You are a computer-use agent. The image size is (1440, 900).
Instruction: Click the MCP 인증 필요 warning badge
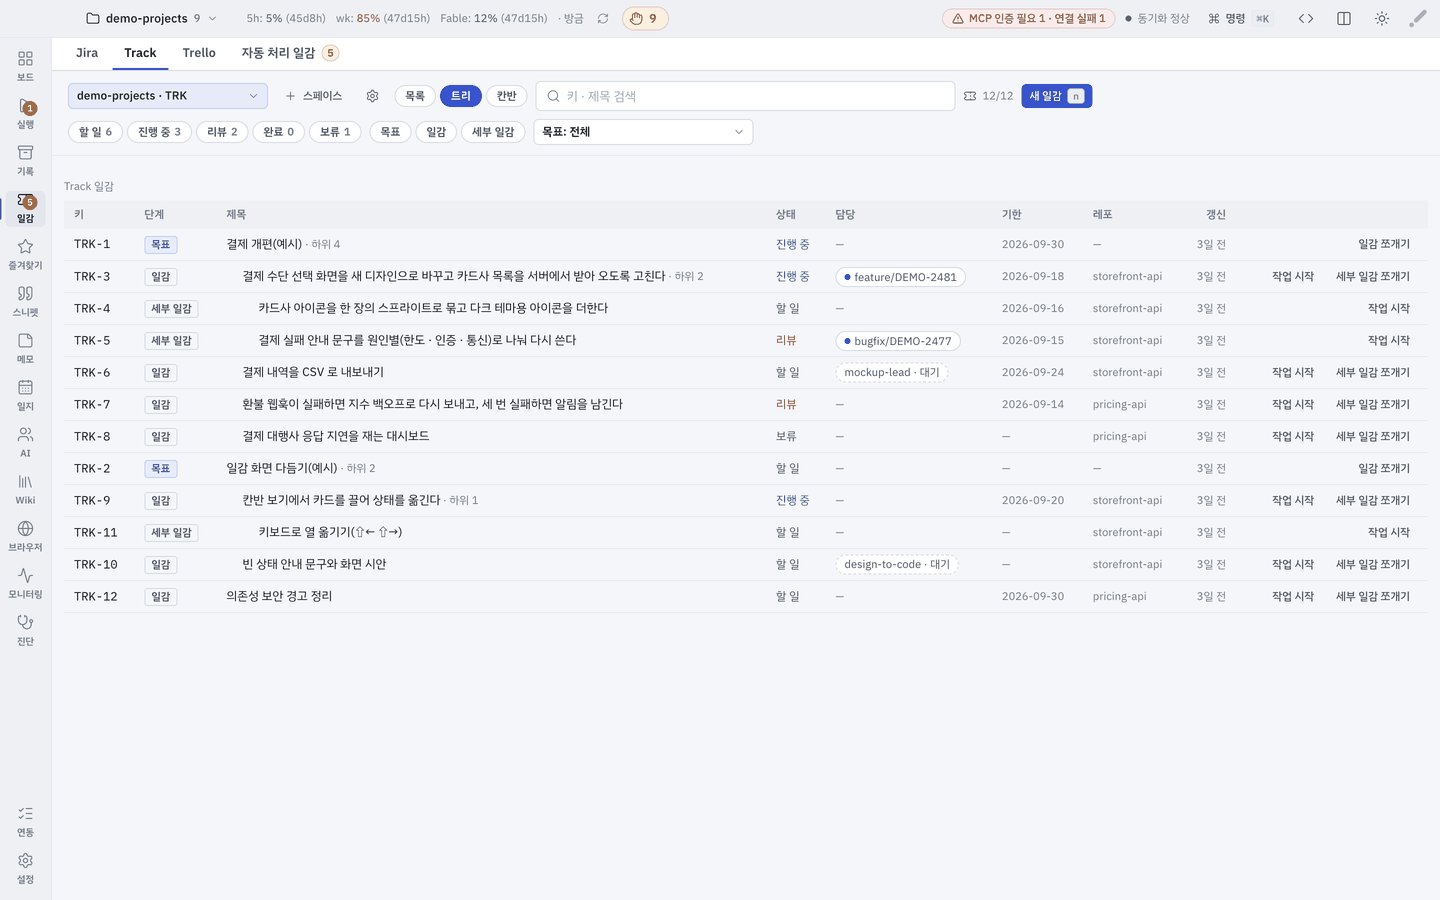click(1028, 18)
